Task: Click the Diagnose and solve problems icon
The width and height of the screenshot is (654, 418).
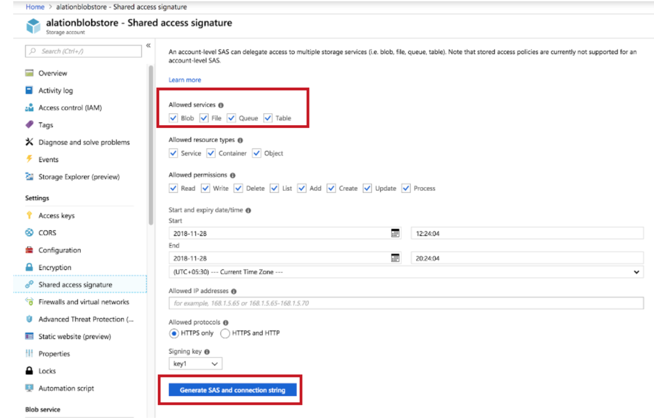Action: [x=29, y=142]
